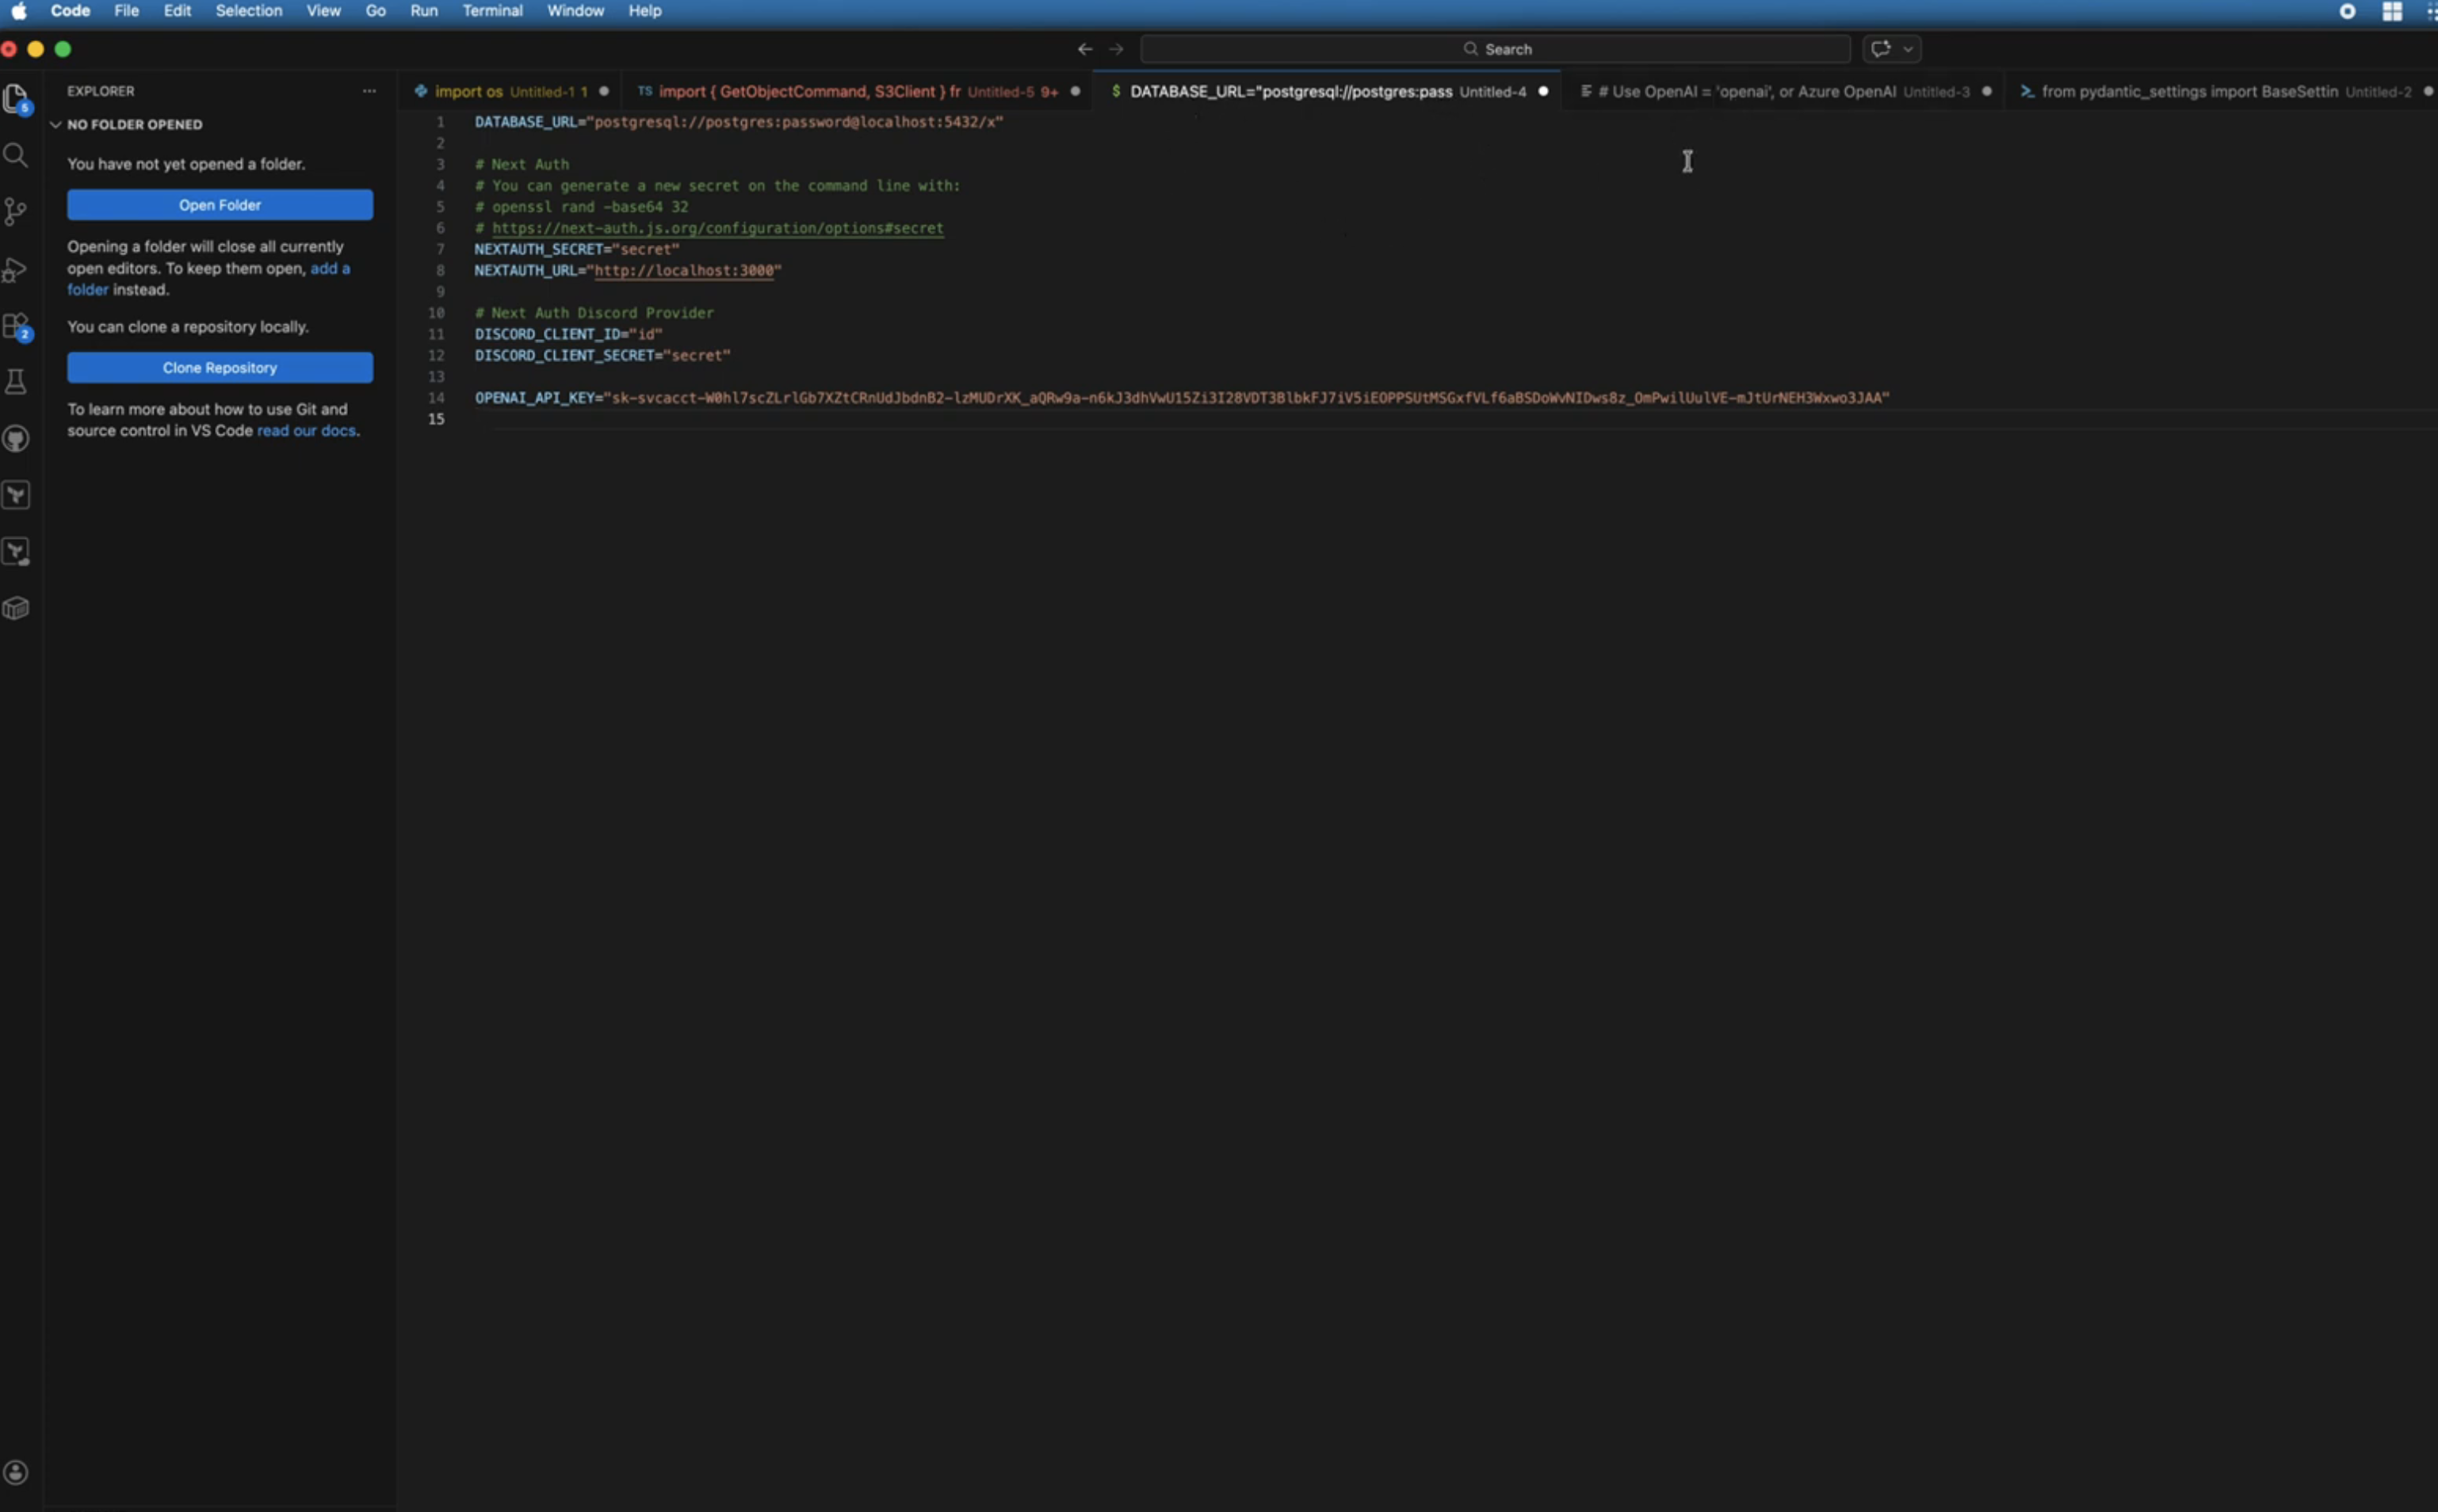The width and height of the screenshot is (2438, 1512).
Task: Open the Testing flask icon
Action: point(16,382)
